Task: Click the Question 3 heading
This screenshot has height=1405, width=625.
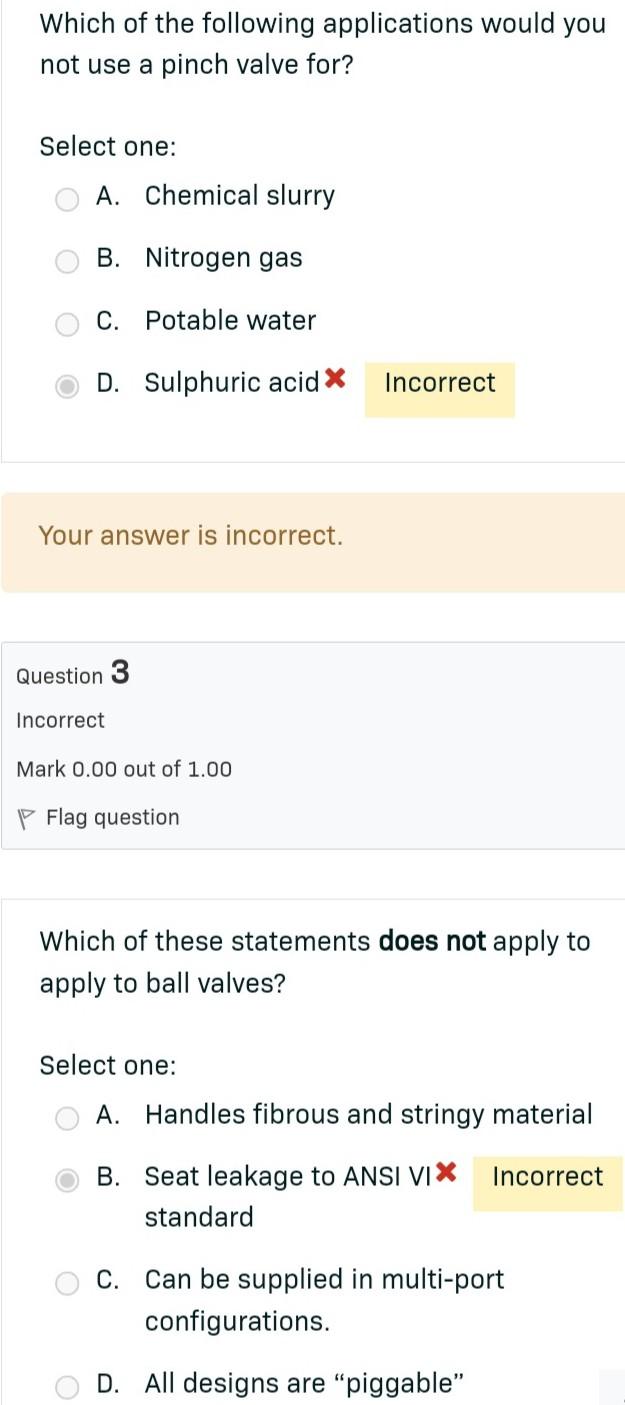Action: [73, 675]
